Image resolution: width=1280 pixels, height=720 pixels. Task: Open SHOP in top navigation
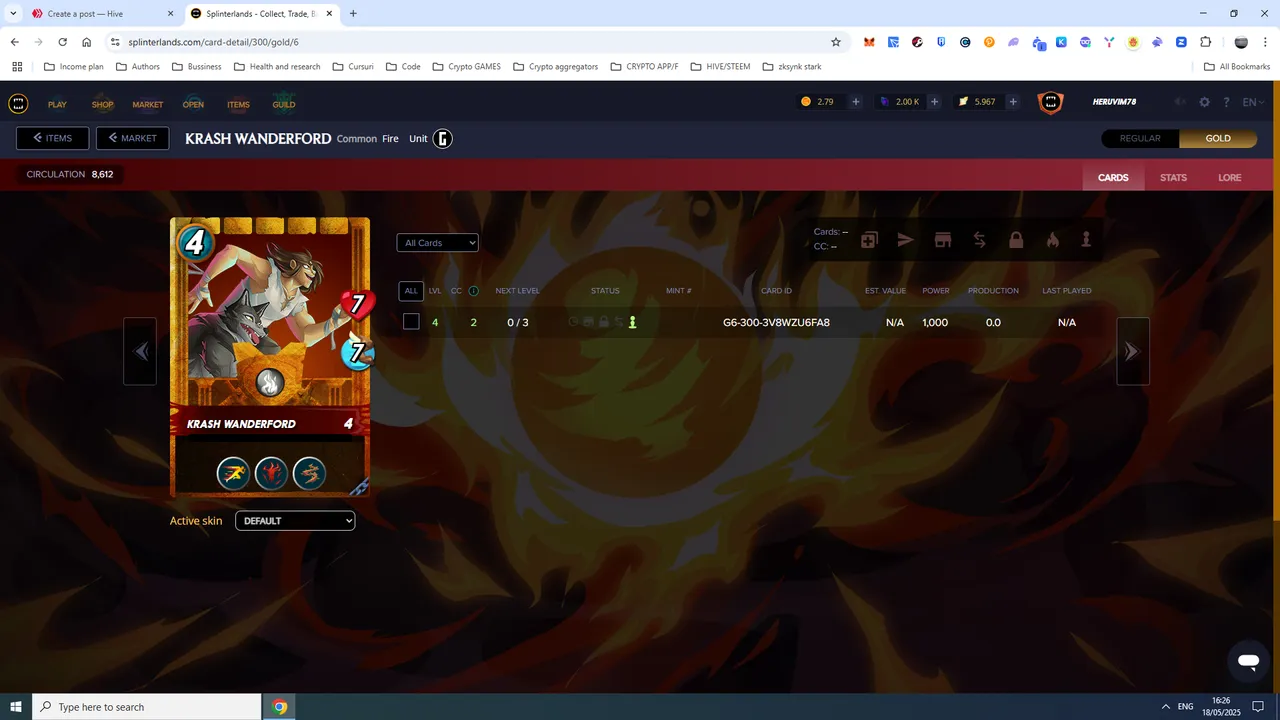pos(102,104)
